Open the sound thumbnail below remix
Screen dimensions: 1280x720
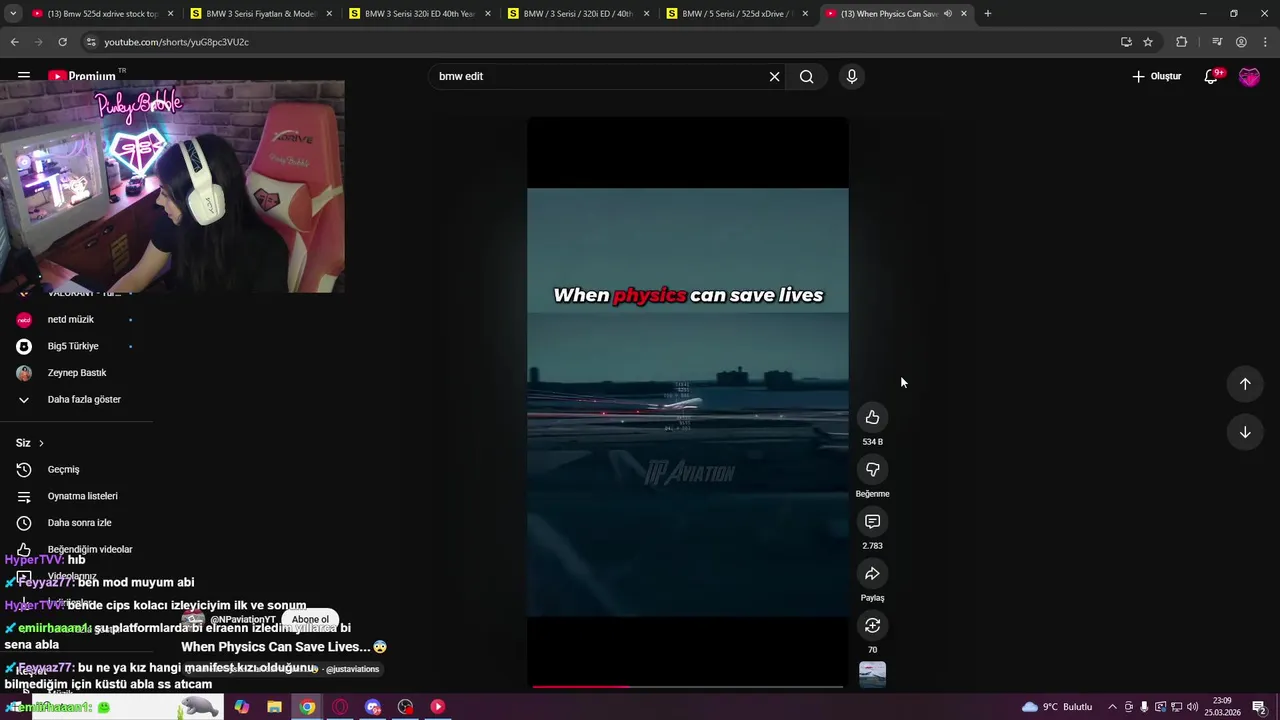point(872,675)
